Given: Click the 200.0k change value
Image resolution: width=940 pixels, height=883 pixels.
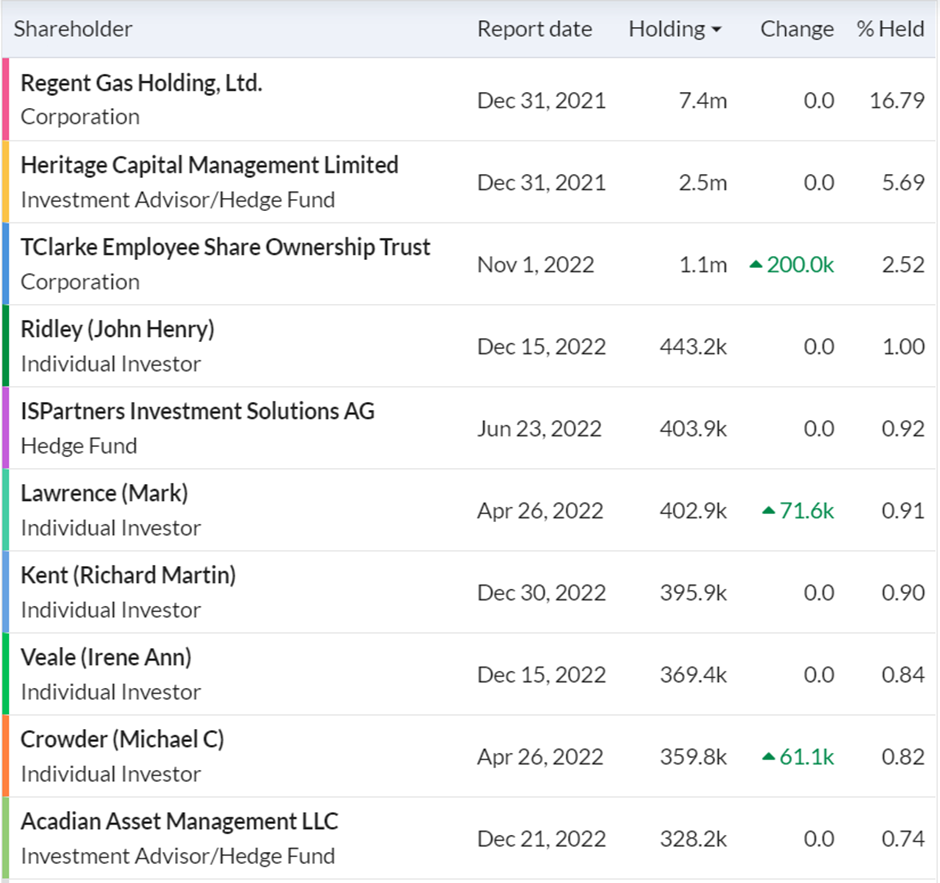Looking at the screenshot, I should pyautogui.click(x=800, y=264).
